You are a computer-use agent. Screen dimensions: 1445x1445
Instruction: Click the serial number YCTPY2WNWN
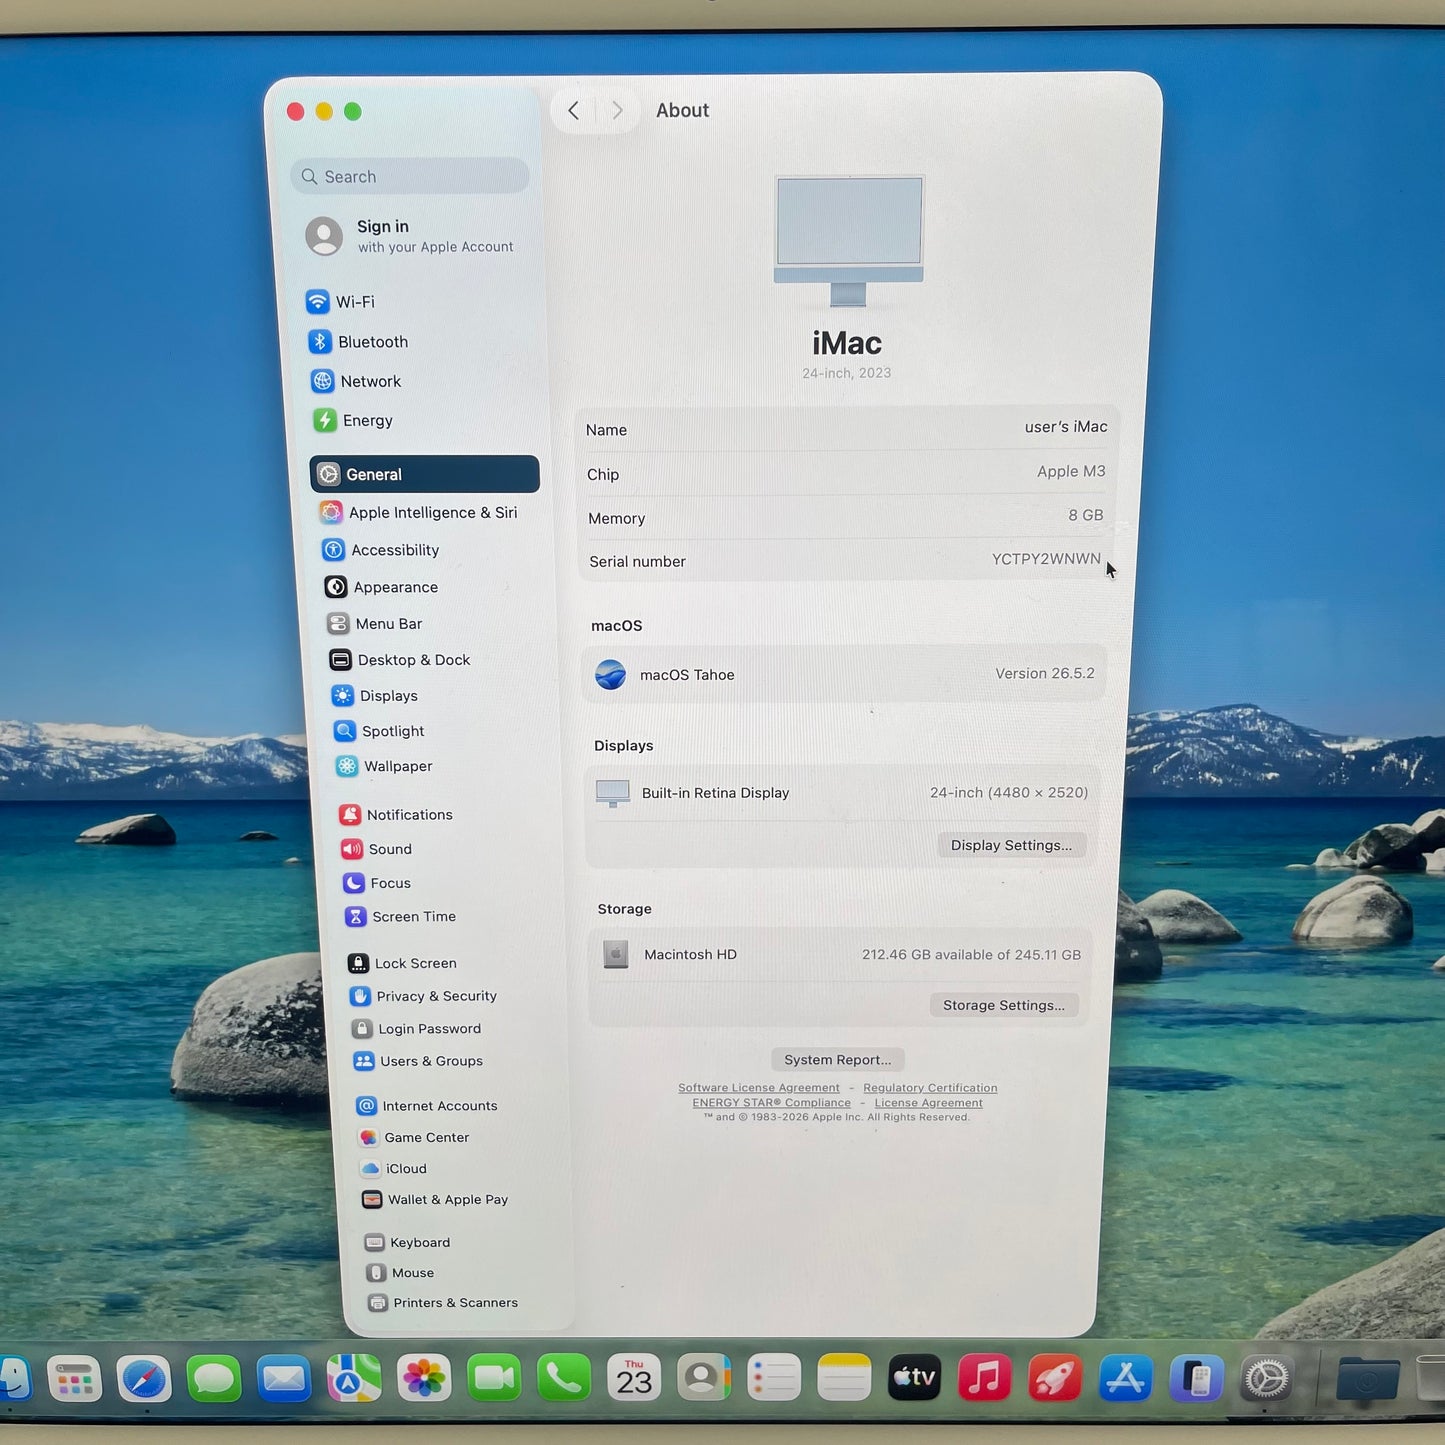tap(1046, 559)
